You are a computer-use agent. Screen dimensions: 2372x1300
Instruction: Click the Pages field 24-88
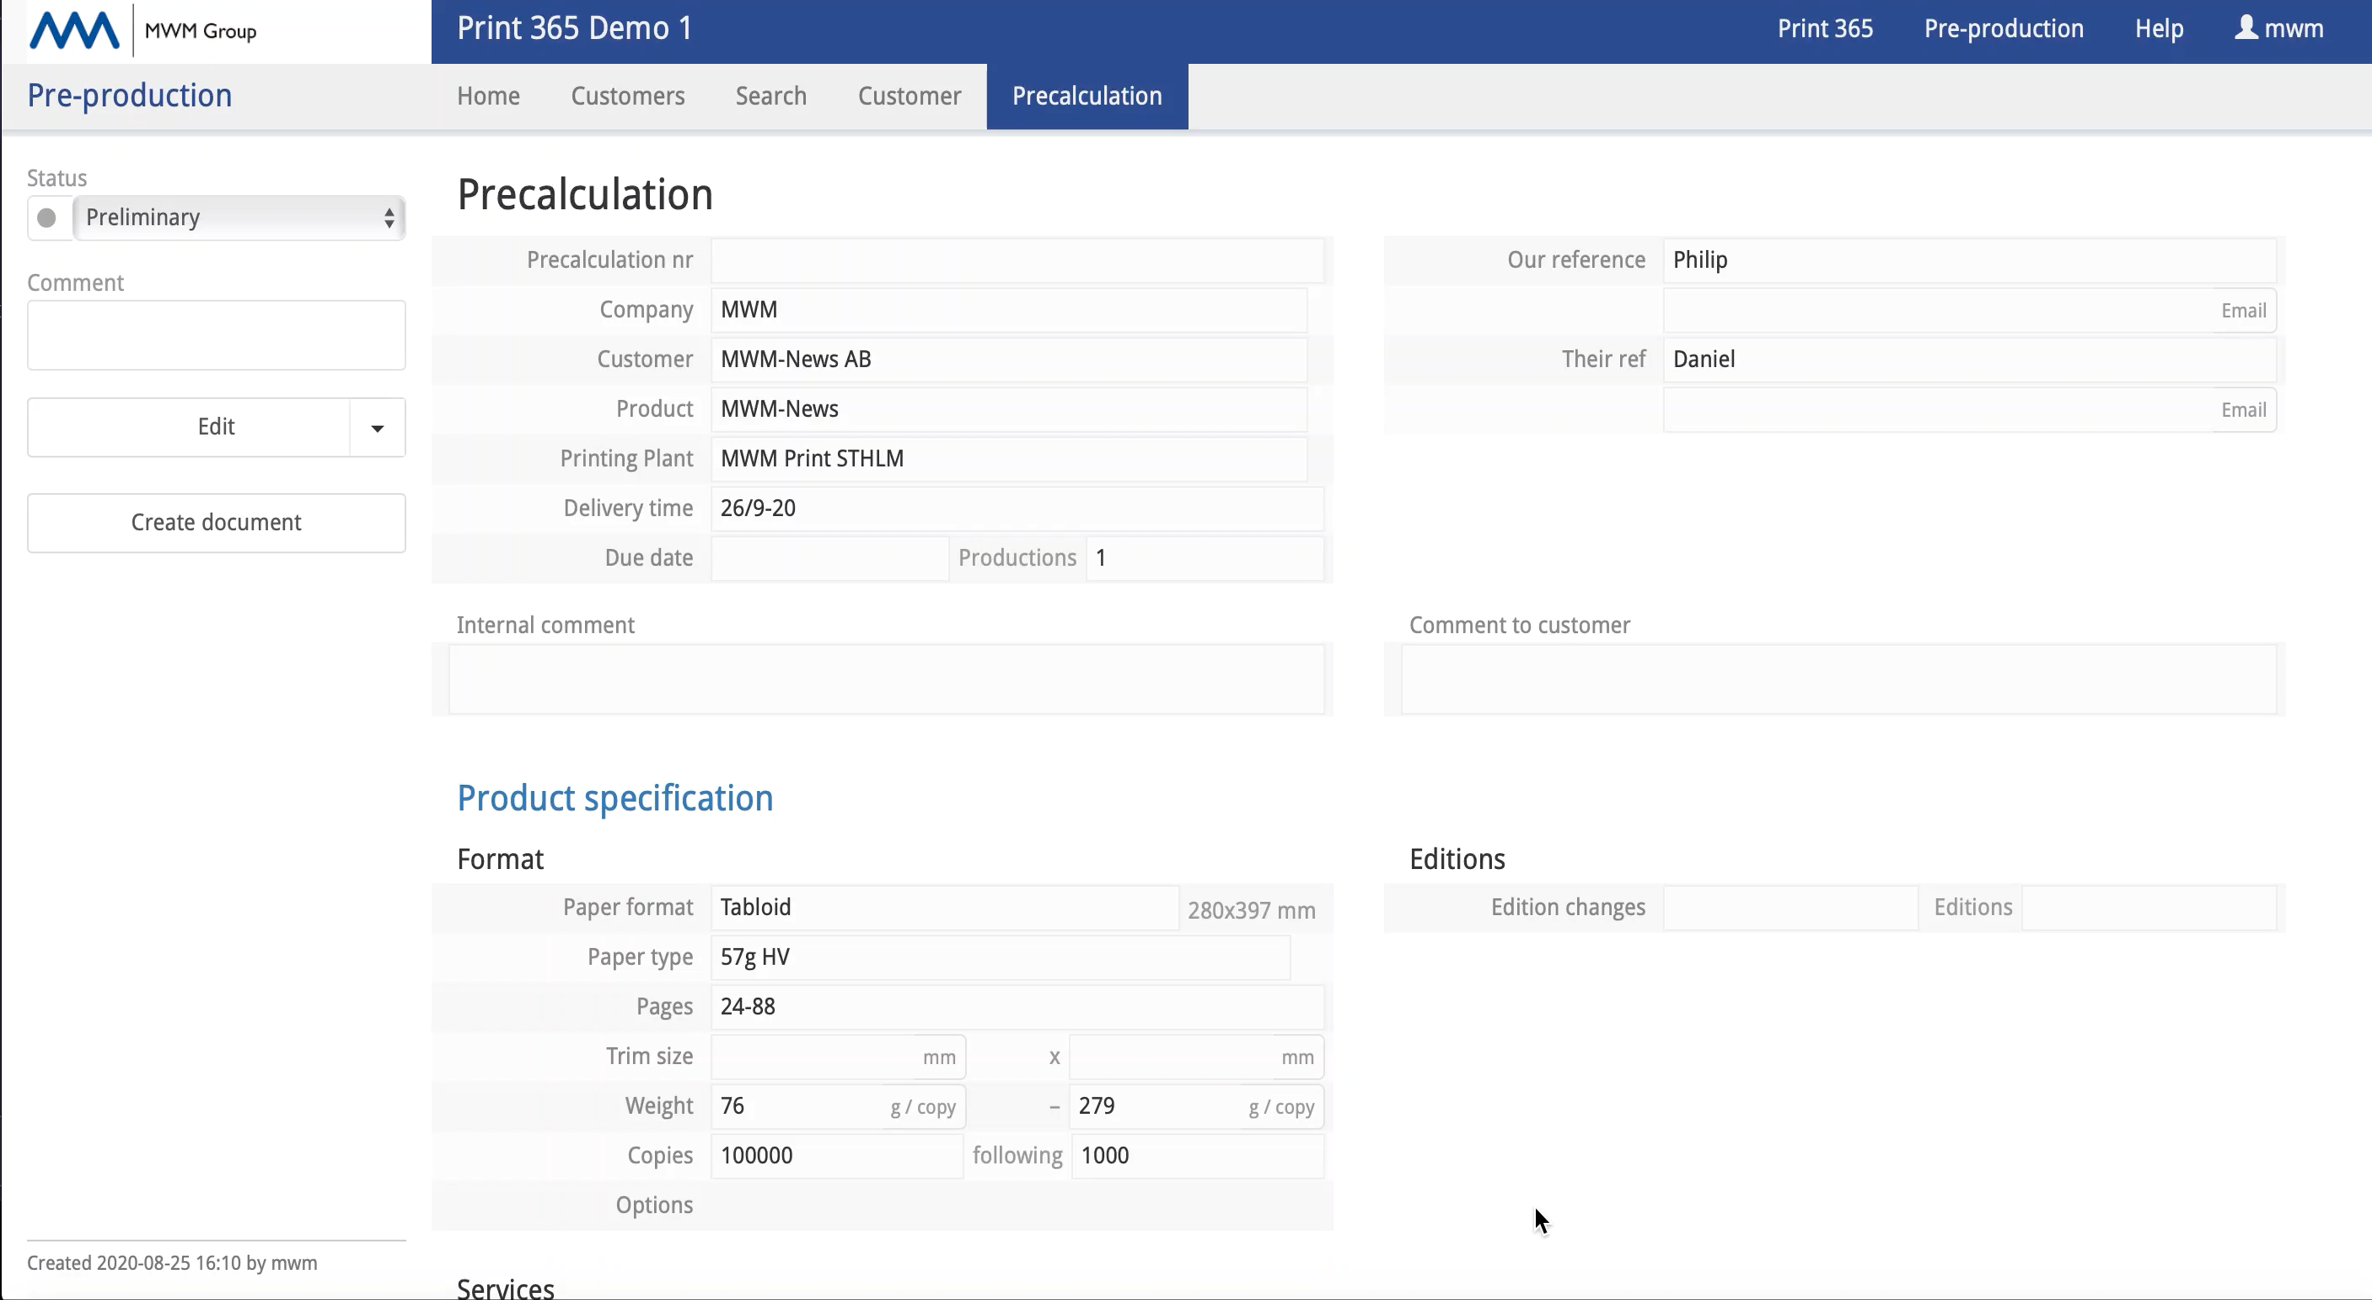(x=1017, y=1008)
